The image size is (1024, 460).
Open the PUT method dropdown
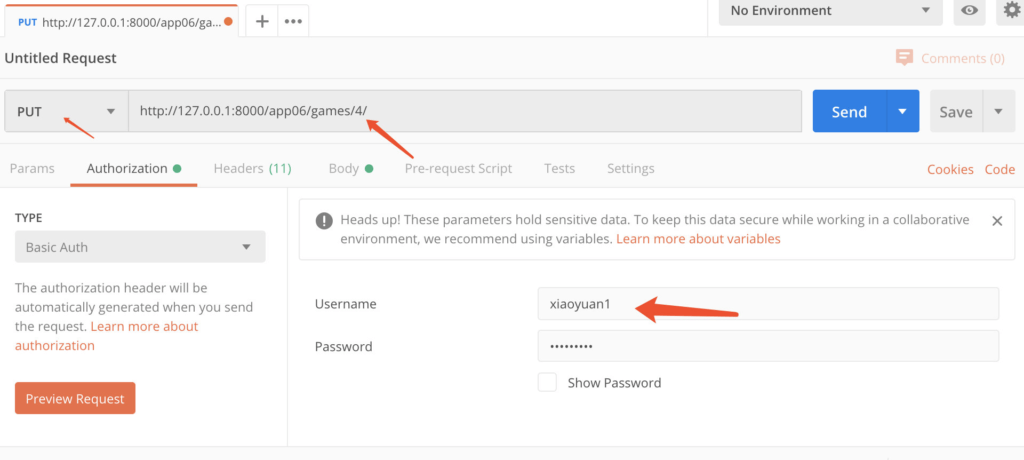click(67, 112)
